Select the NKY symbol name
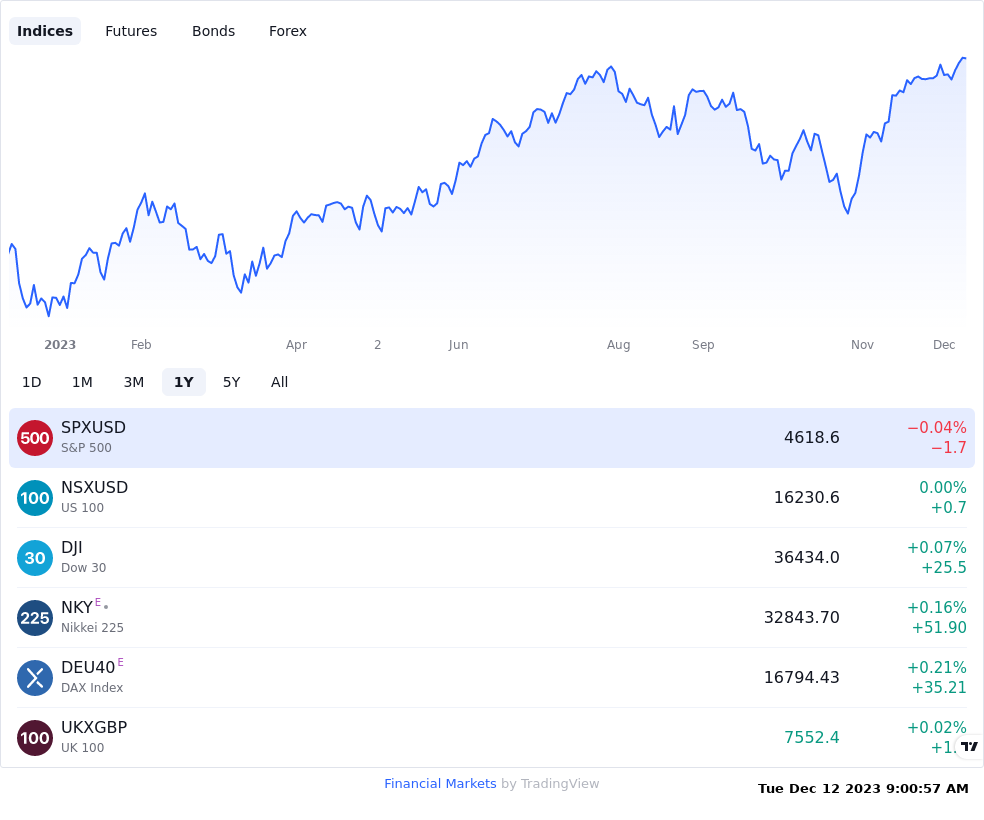Image resolution: width=984 pixels, height=820 pixels. pos(77,607)
